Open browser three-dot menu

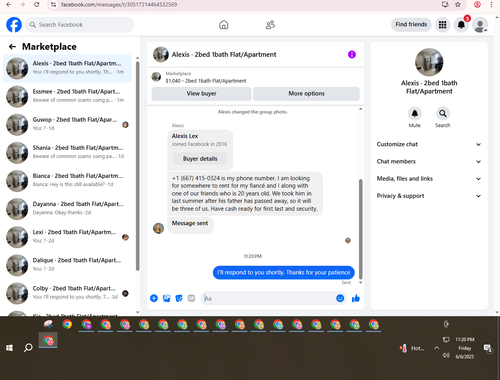(x=491, y=5)
